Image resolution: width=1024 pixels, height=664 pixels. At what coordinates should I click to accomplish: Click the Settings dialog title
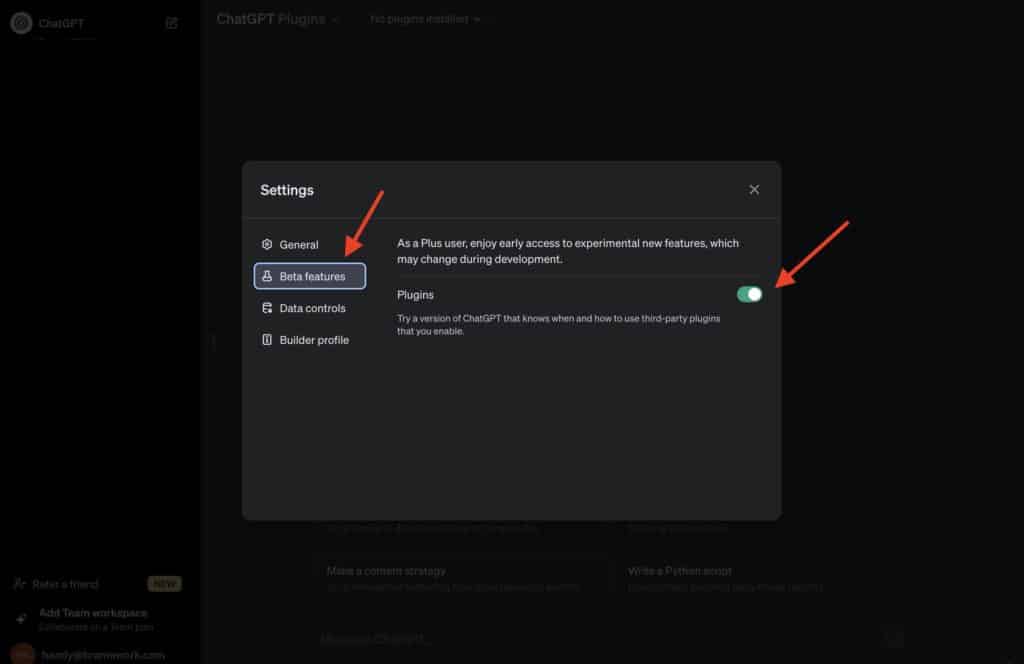pyautogui.click(x=287, y=190)
